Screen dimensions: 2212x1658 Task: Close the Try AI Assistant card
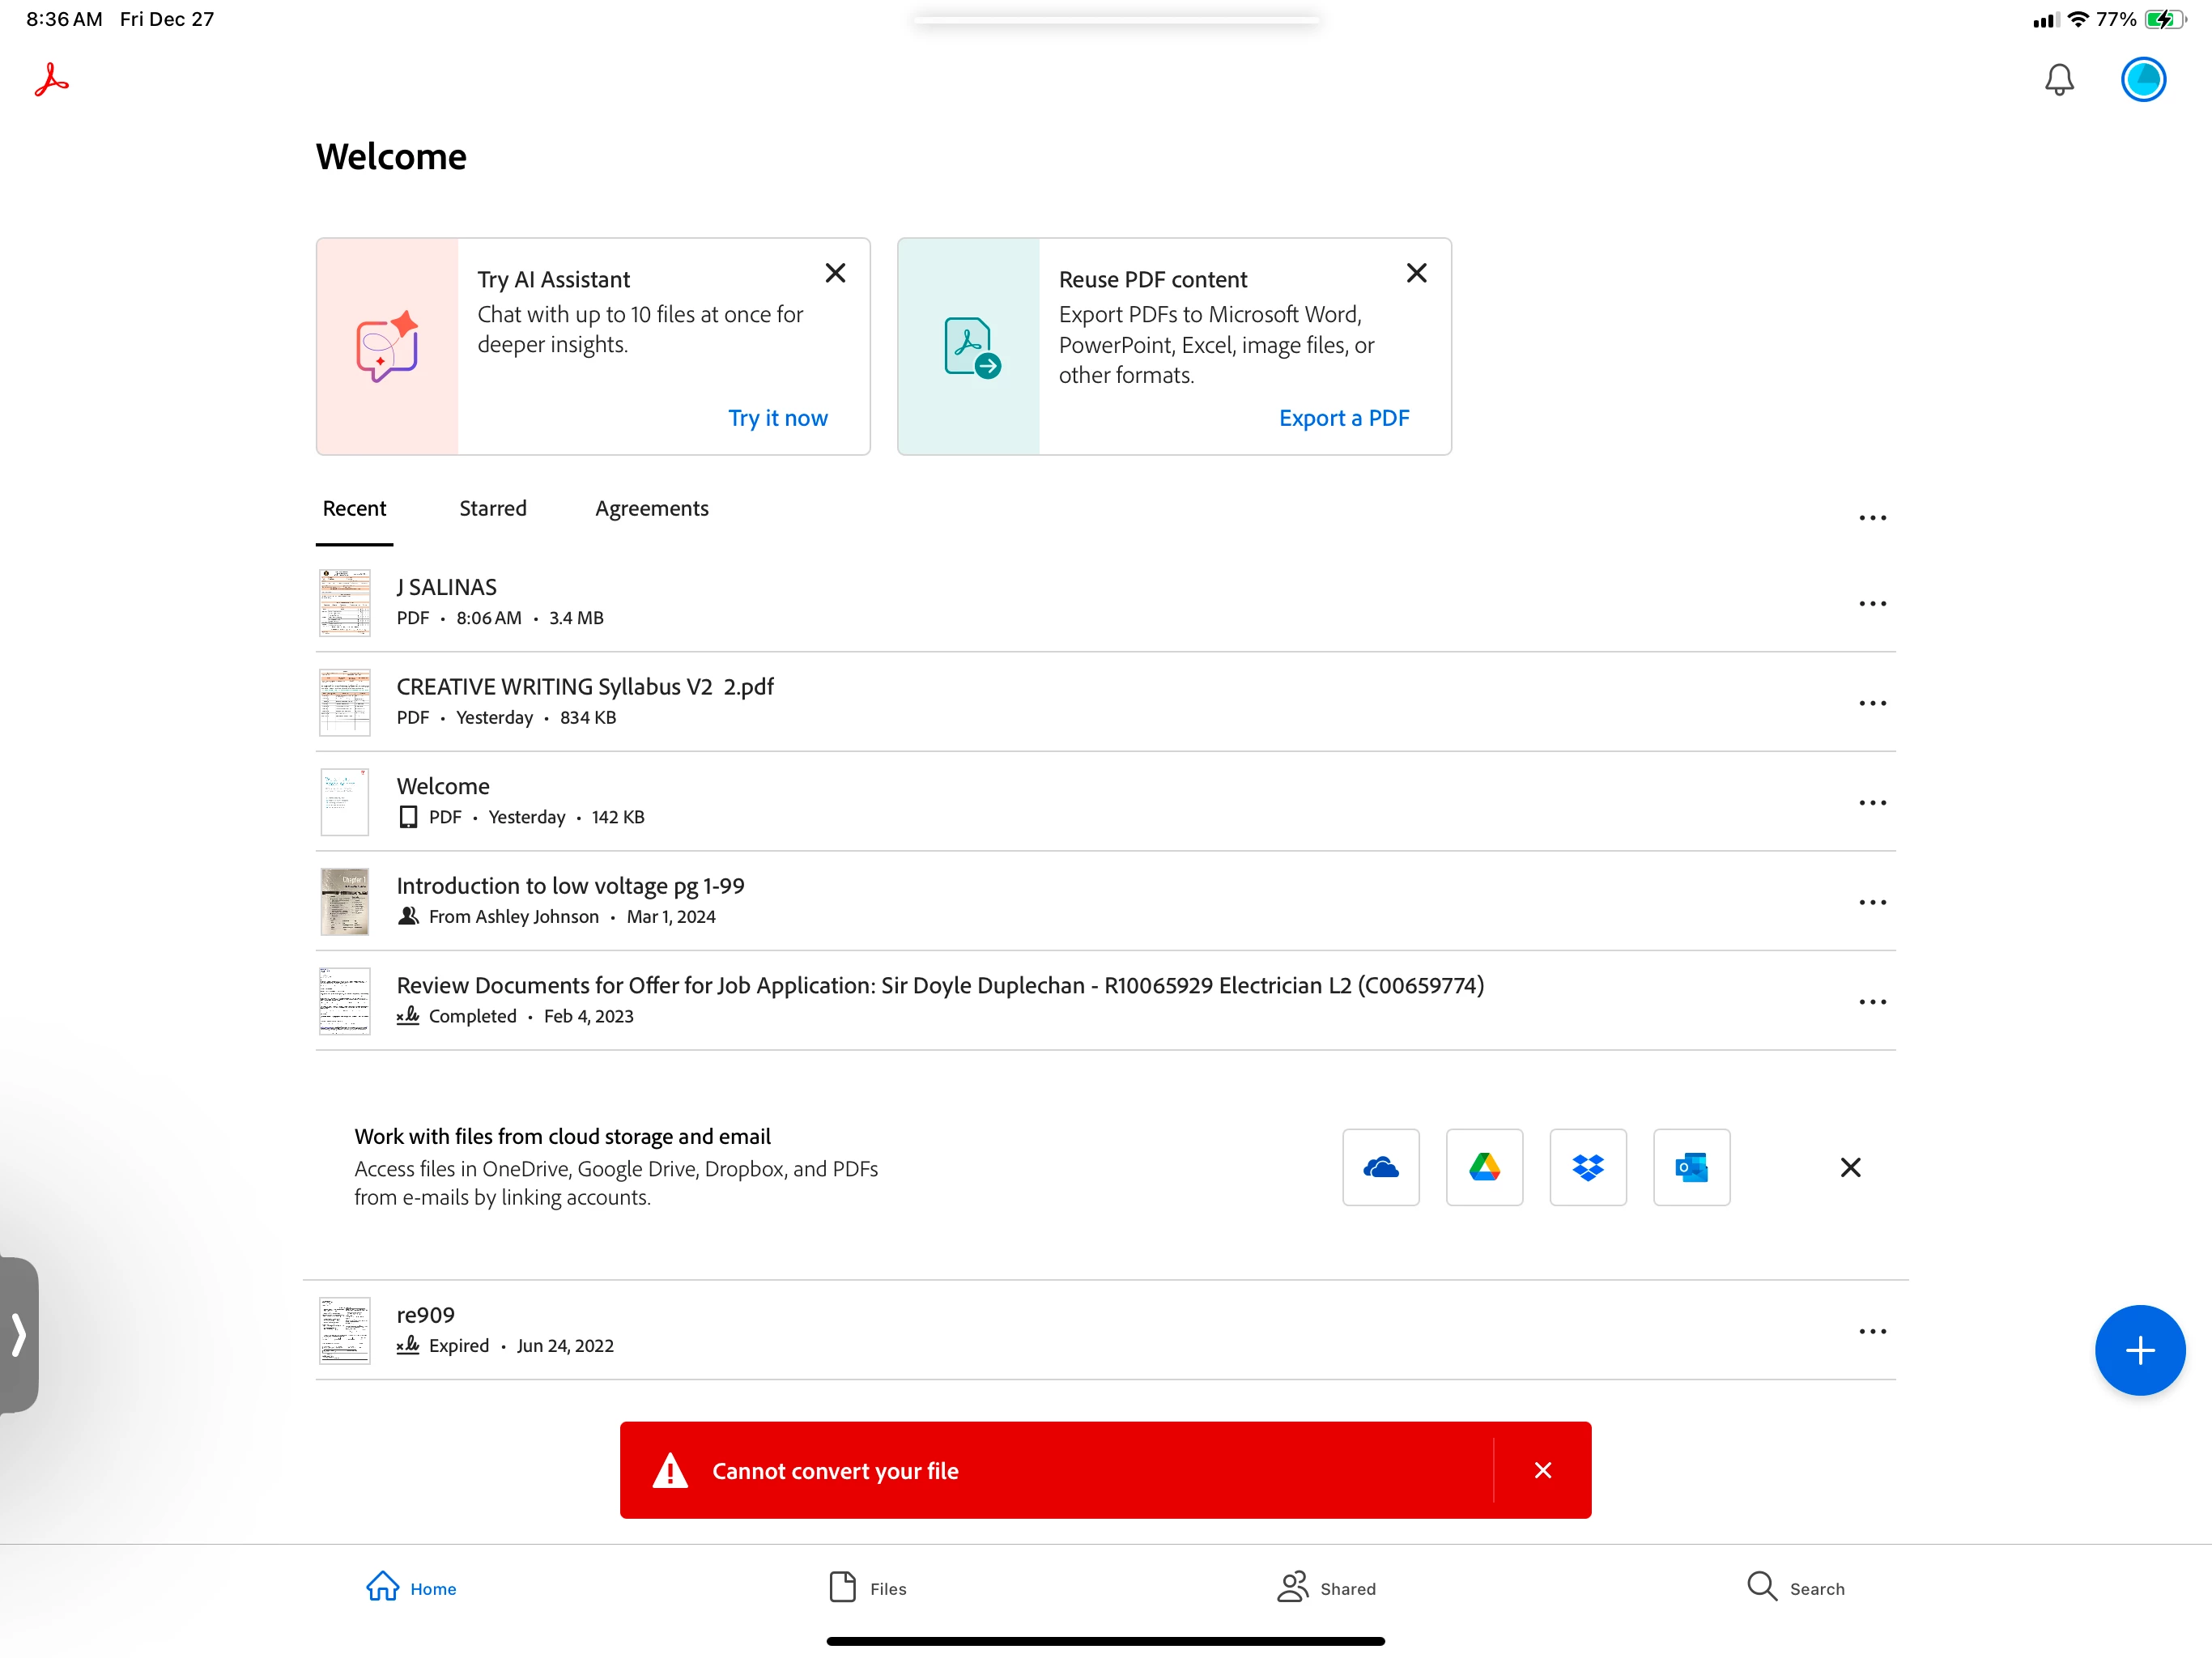pos(835,273)
